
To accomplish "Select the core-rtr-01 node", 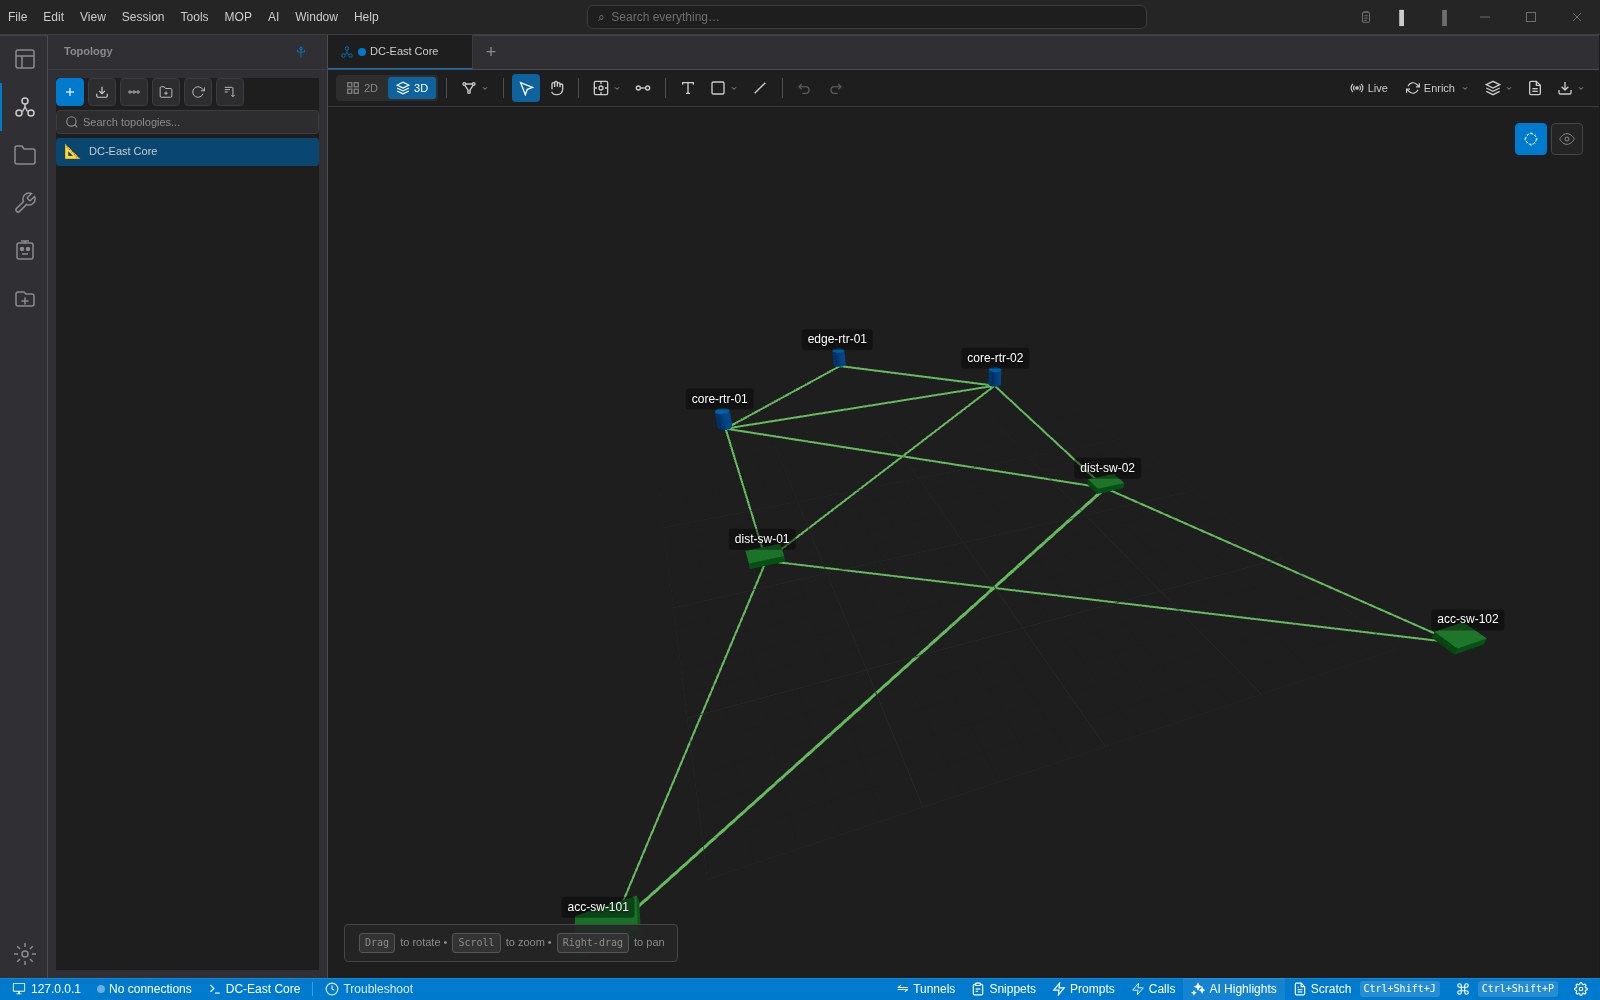I will [723, 419].
